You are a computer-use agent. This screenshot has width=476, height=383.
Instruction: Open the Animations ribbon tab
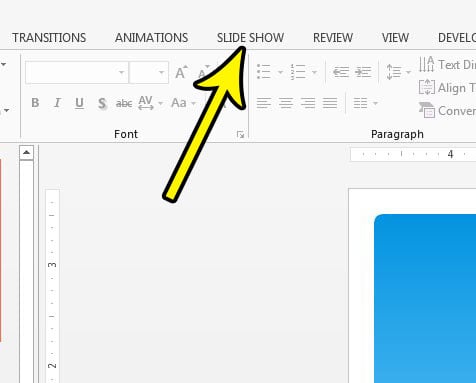coord(151,38)
